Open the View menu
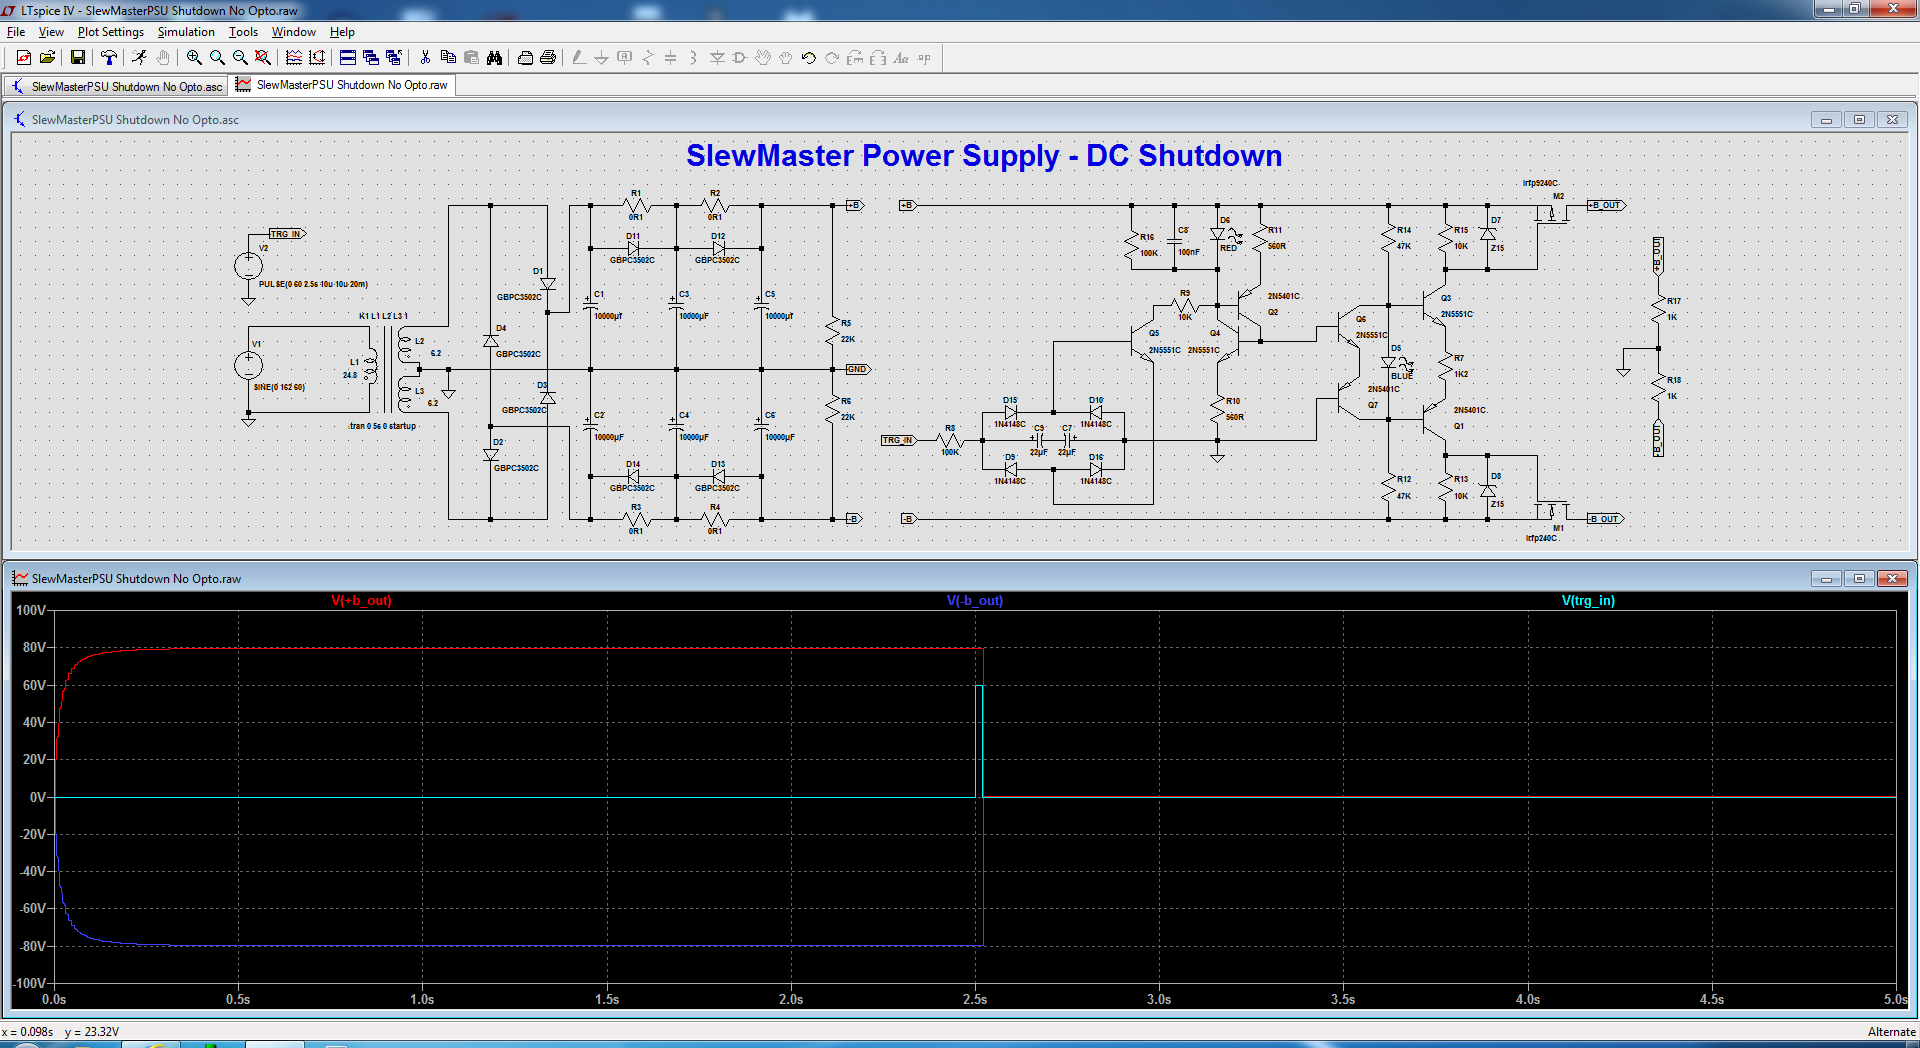Viewport: 1920px width, 1048px height. [x=51, y=32]
